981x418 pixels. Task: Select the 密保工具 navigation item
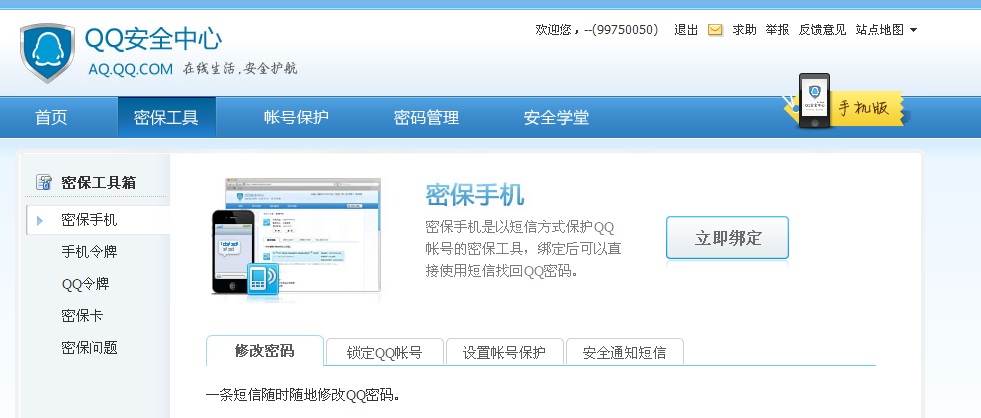(x=166, y=117)
